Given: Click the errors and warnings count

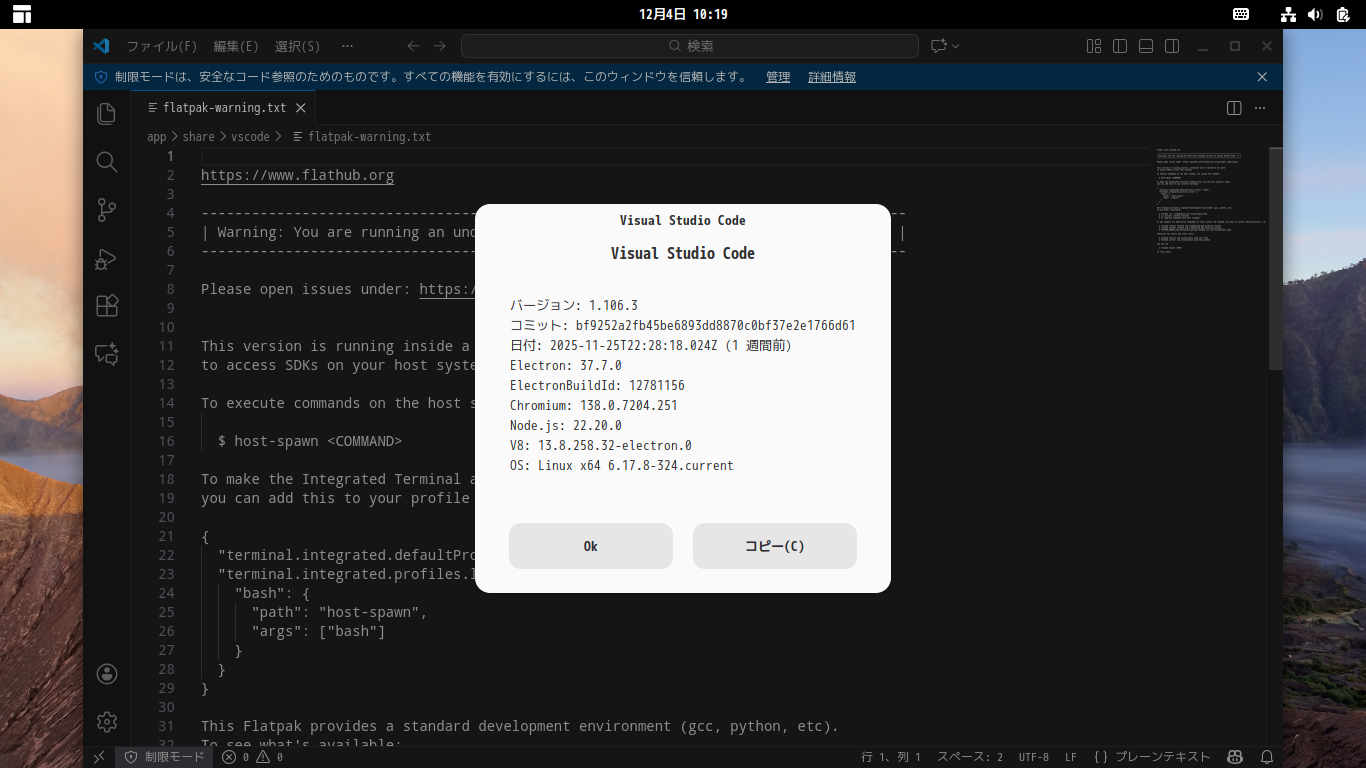Looking at the screenshot, I should click(252, 757).
